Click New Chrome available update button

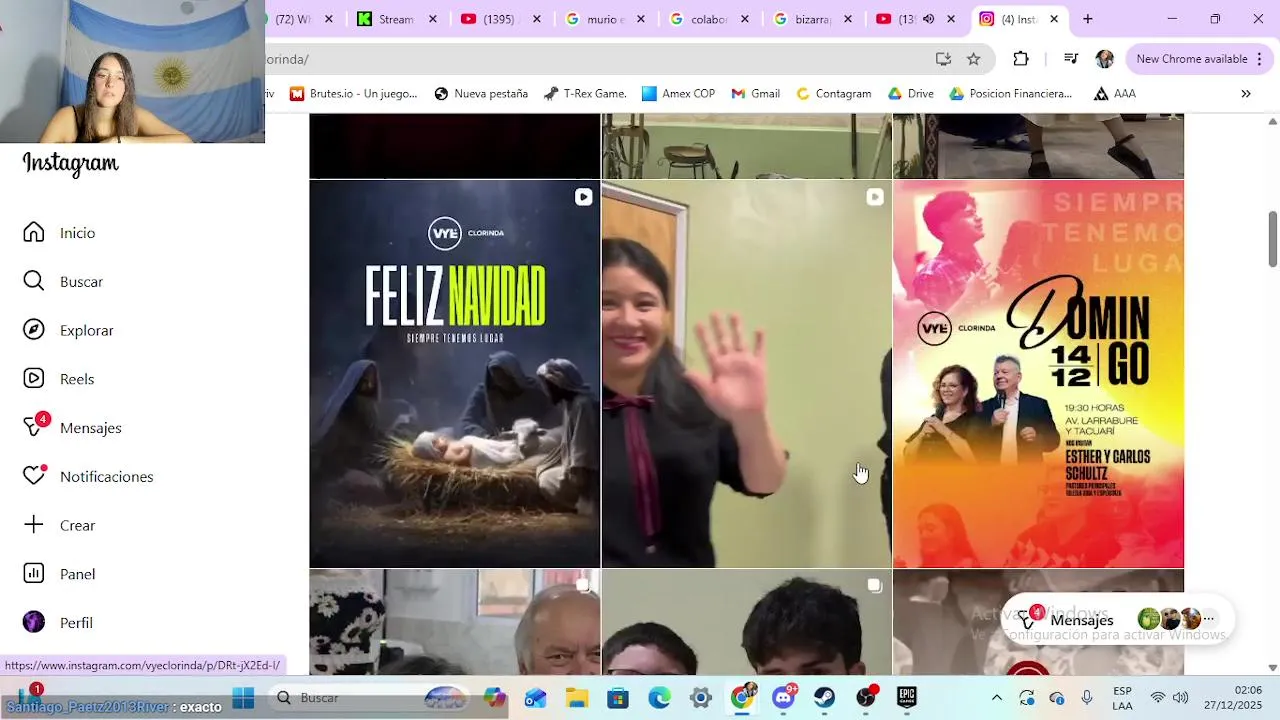(x=1198, y=59)
